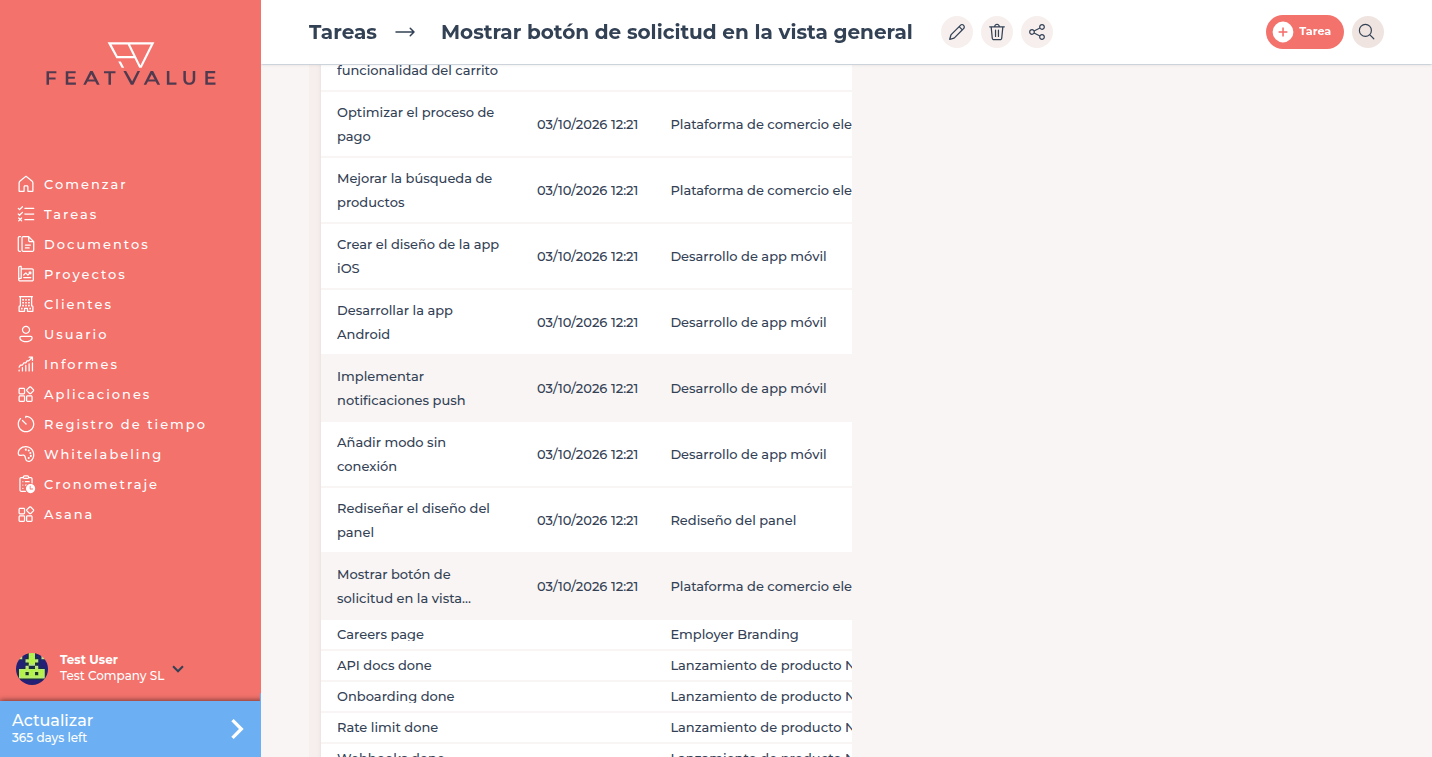Select task 'Desarrollar la app Android'
Image resolution: width=1432 pixels, height=757 pixels.
[x=586, y=322]
